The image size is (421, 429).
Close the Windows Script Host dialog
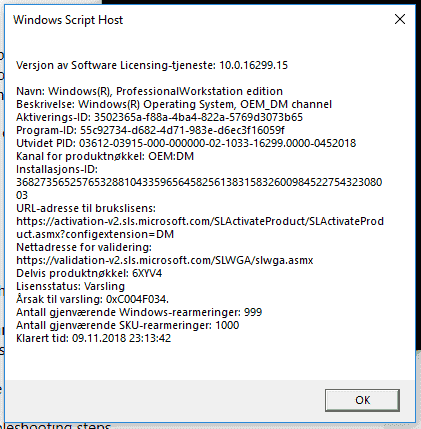tap(400, 19)
